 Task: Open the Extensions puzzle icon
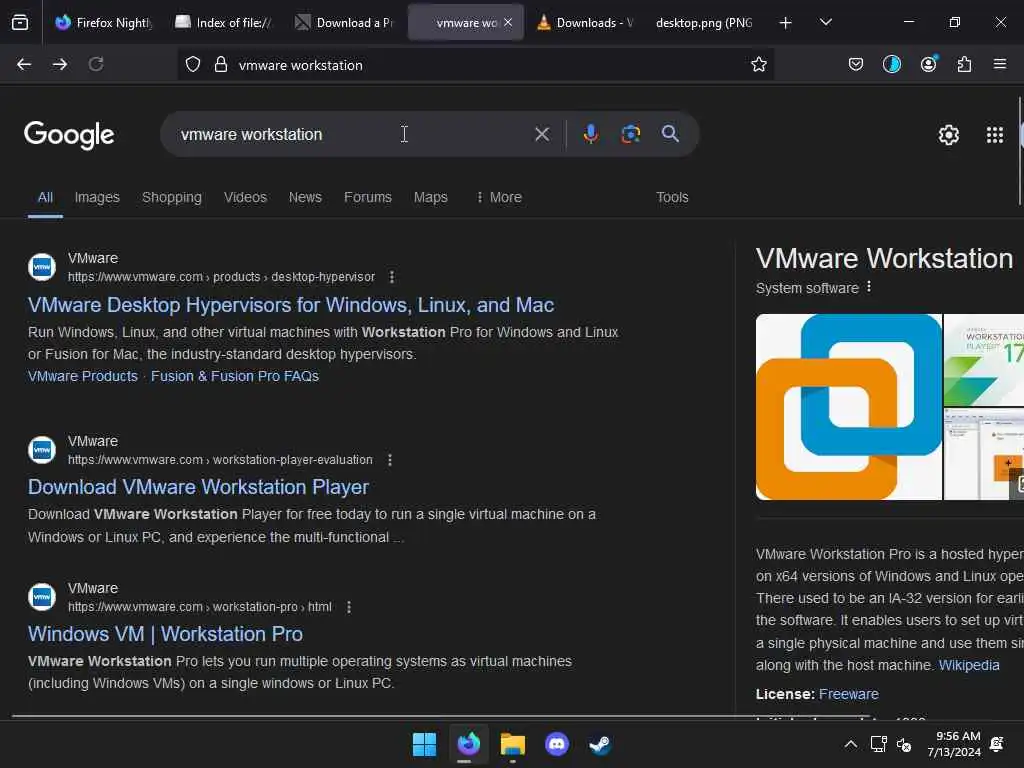[964, 64]
